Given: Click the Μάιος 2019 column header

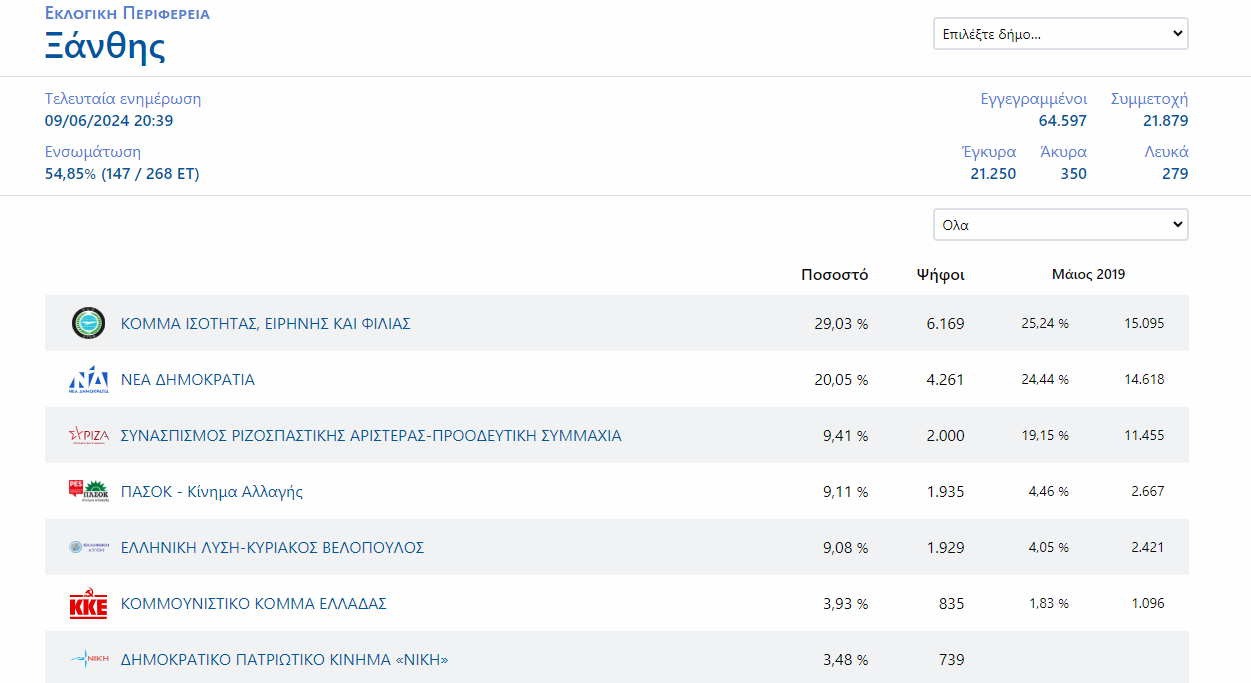Looking at the screenshot, I should pos(1088,274).
